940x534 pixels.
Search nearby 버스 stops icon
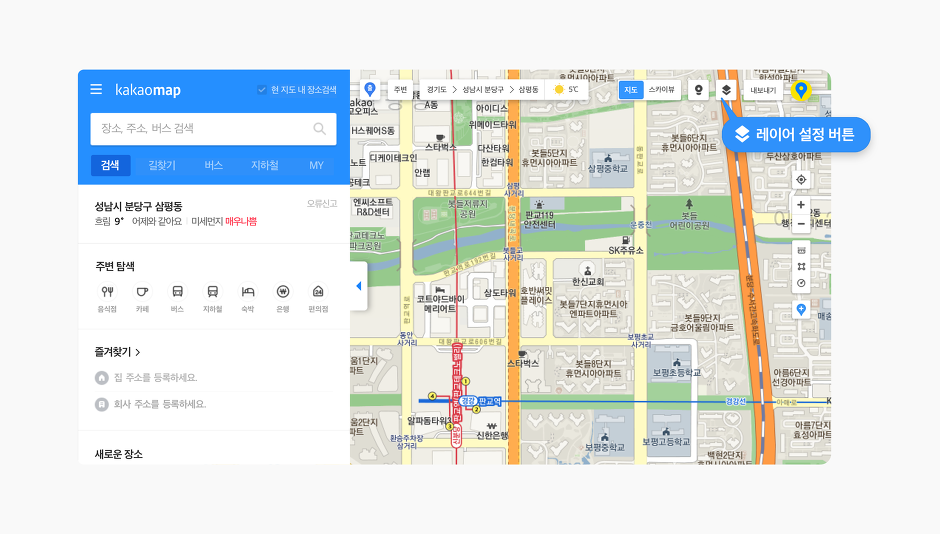coord(177,292)
